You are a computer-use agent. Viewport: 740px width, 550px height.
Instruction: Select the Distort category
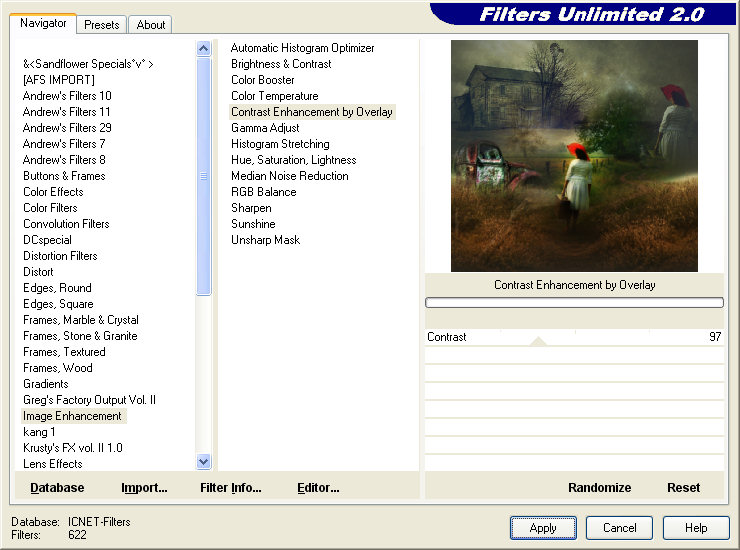click(x=38, y=272)
